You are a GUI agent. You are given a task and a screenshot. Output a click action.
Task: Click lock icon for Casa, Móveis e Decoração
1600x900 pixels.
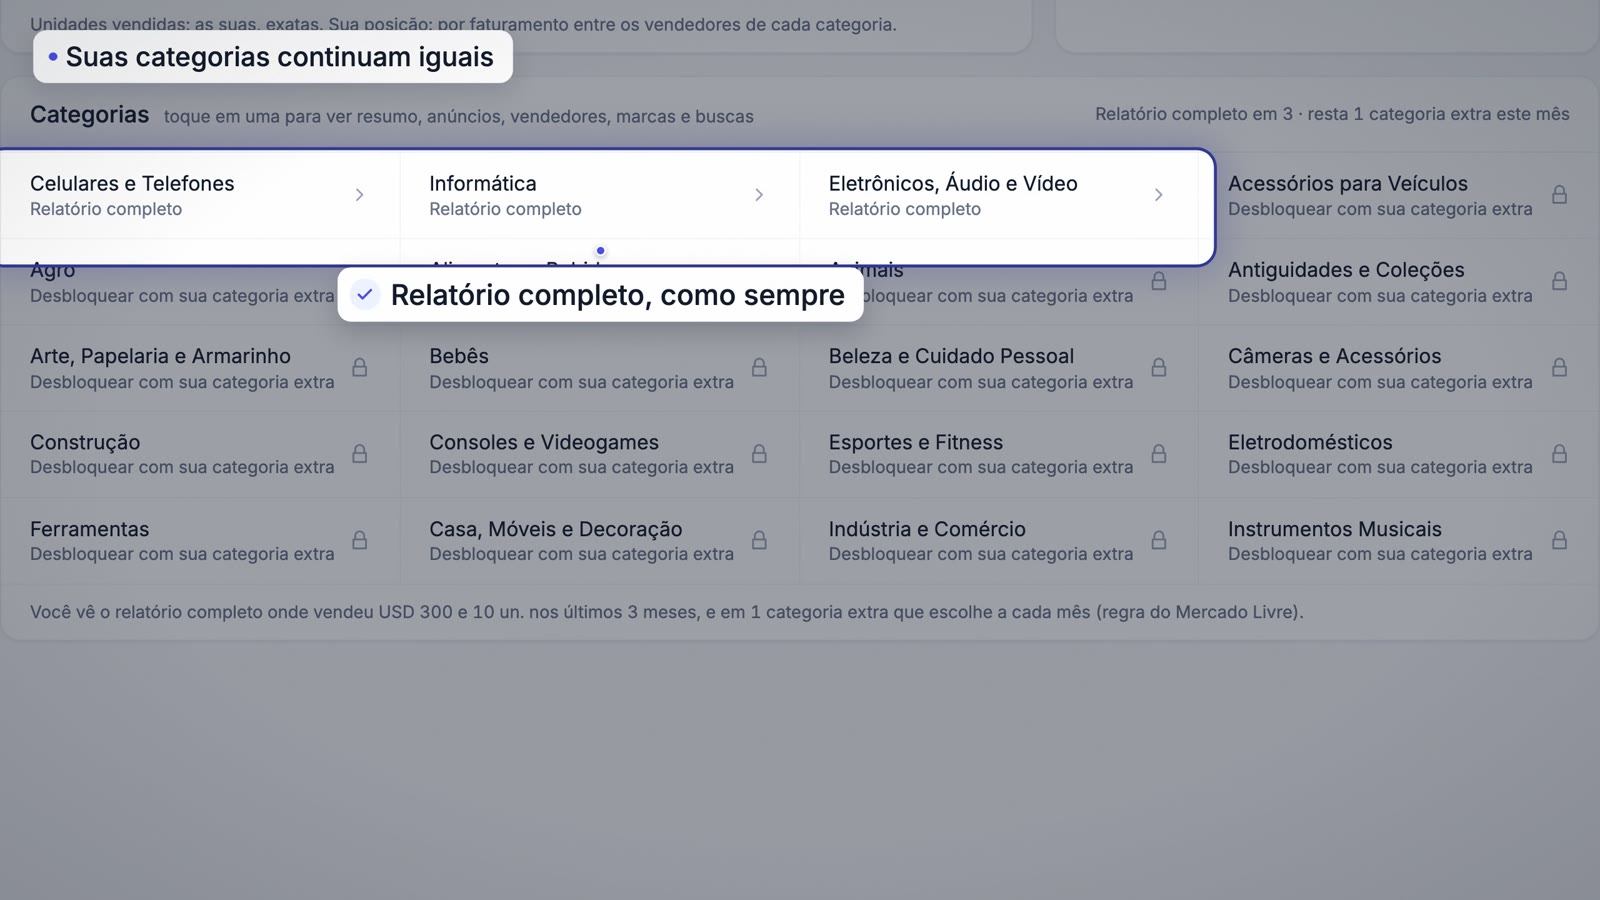(x=759, y=540)
